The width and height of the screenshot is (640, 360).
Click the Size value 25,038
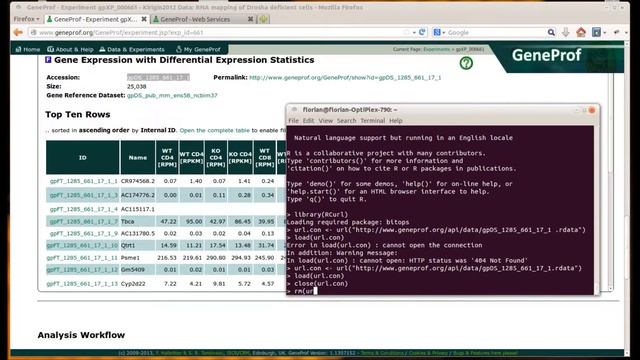[x=136, y=87]
